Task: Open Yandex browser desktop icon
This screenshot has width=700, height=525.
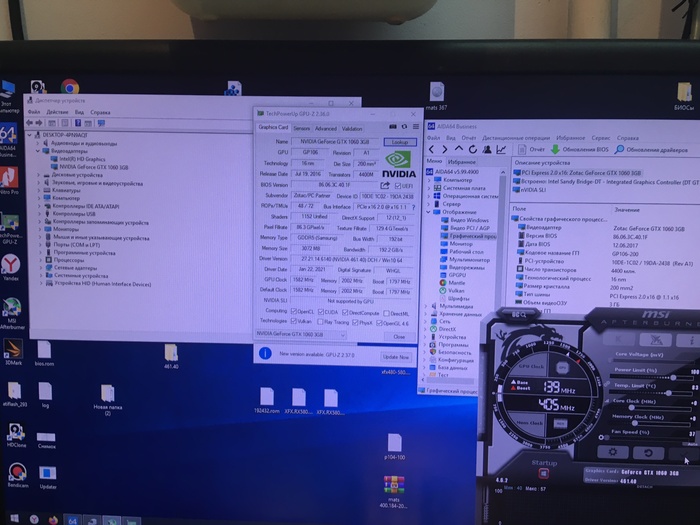Action: point(10,267)
